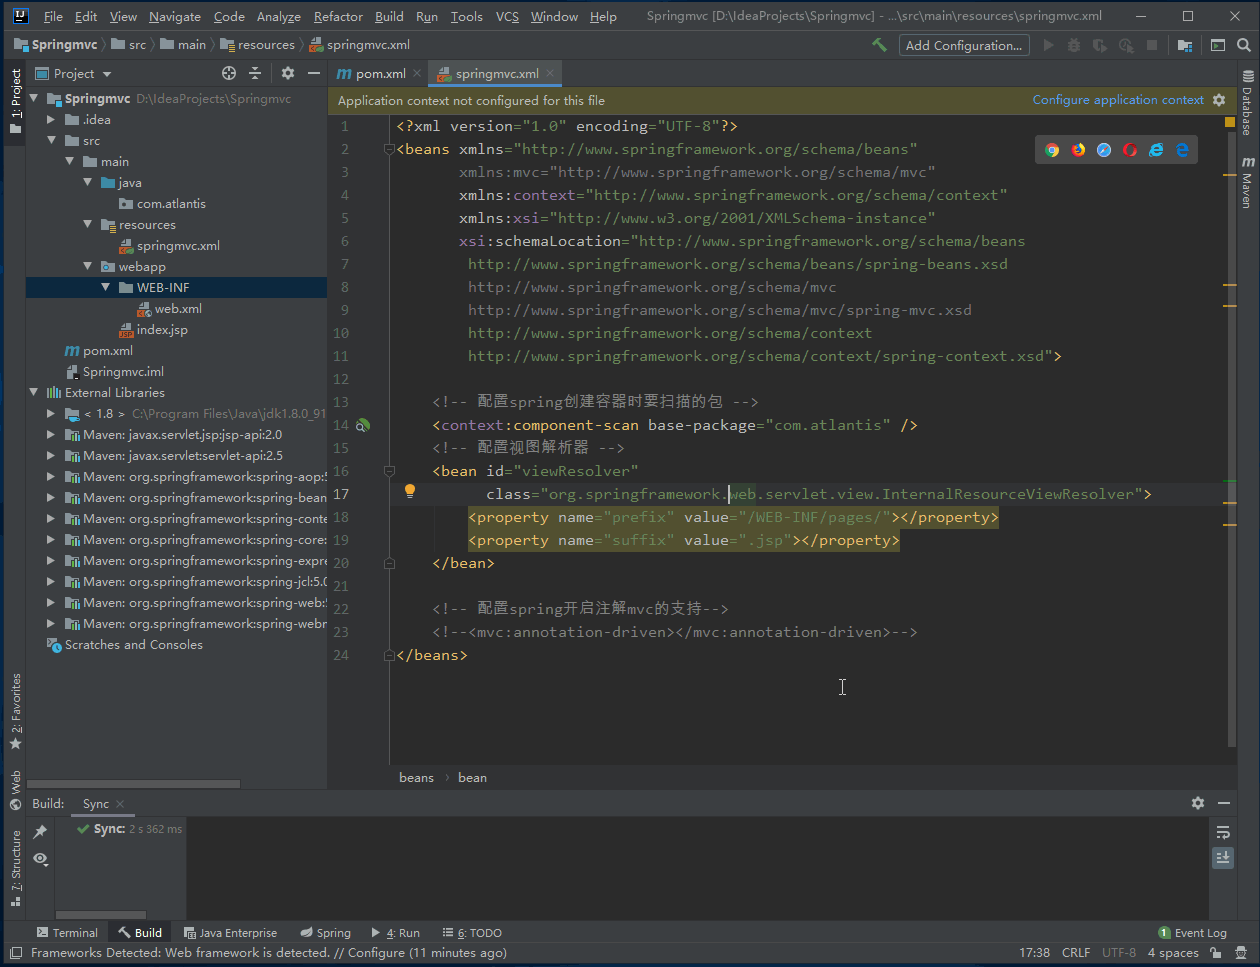Open the Refactor menu
Screen dimensions: 1260x967
tap(338, 16)
